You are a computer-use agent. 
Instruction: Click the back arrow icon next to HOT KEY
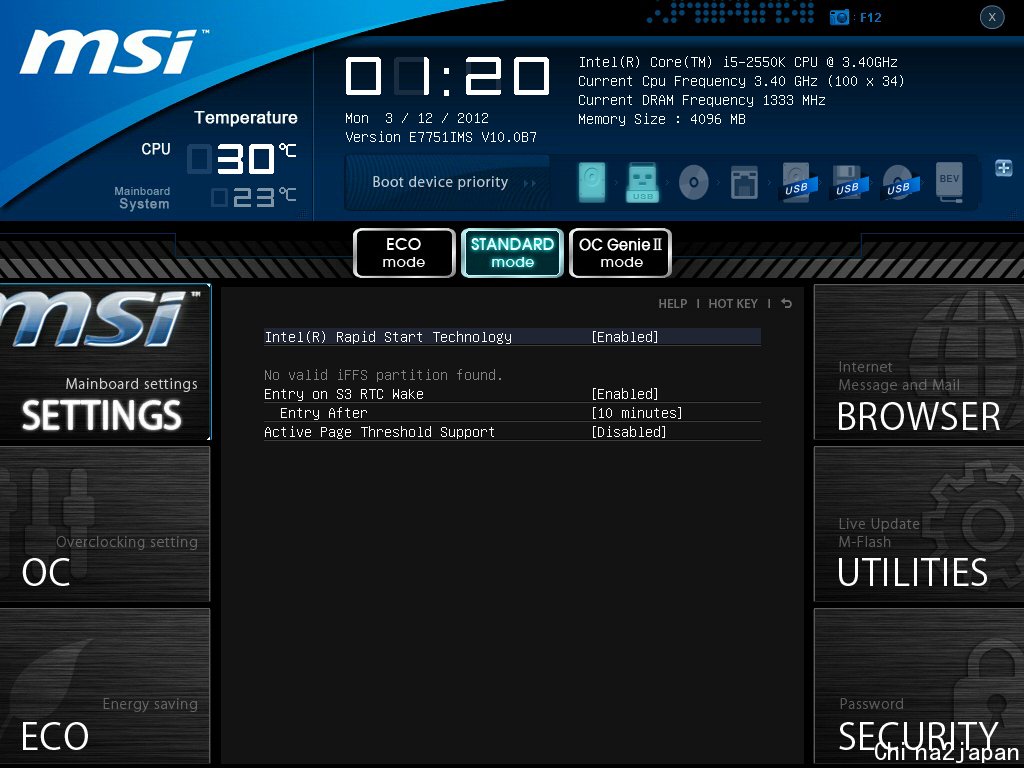786,303
